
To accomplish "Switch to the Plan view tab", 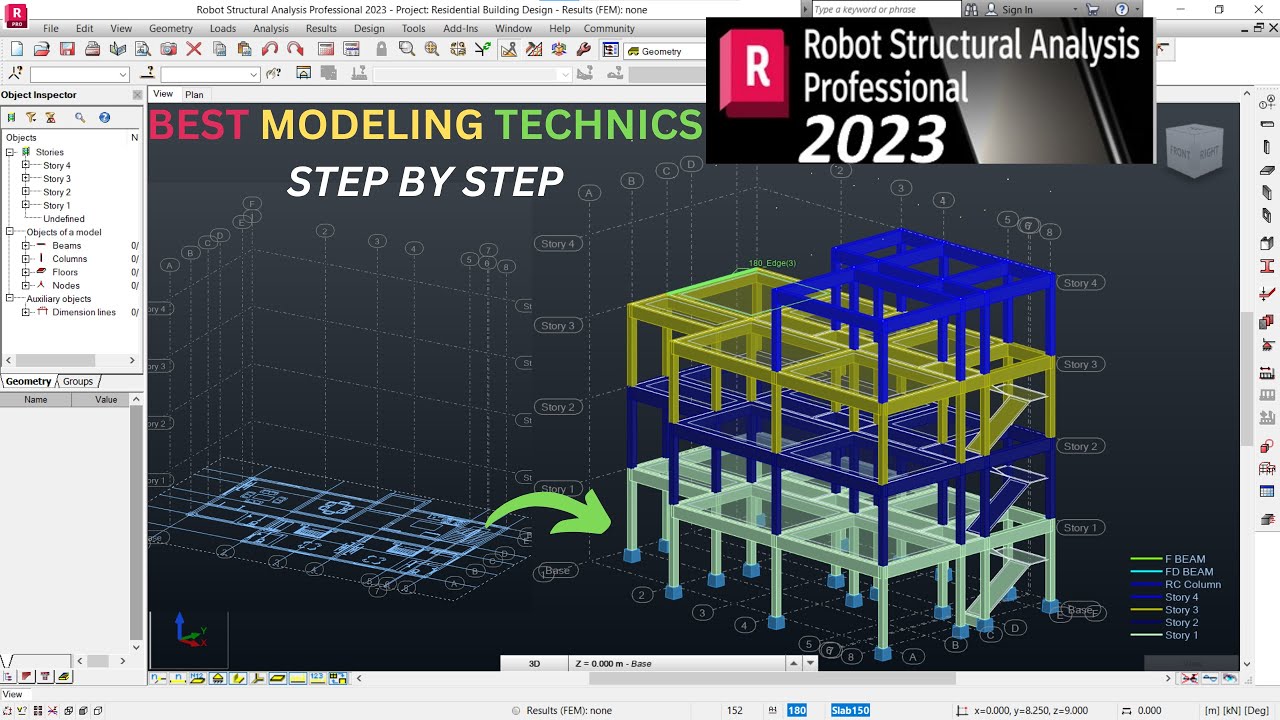I will click(194, 94).
